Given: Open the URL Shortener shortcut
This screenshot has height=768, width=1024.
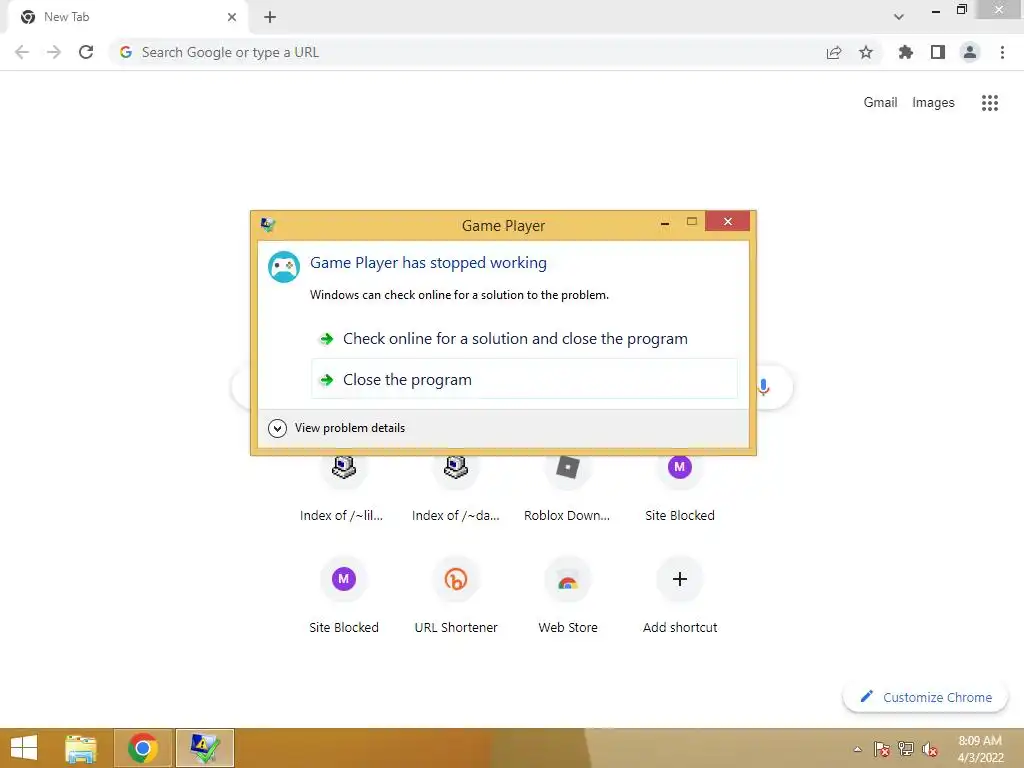Looking at the screenshot, I should pyautogui.click(x=456, y=596).
